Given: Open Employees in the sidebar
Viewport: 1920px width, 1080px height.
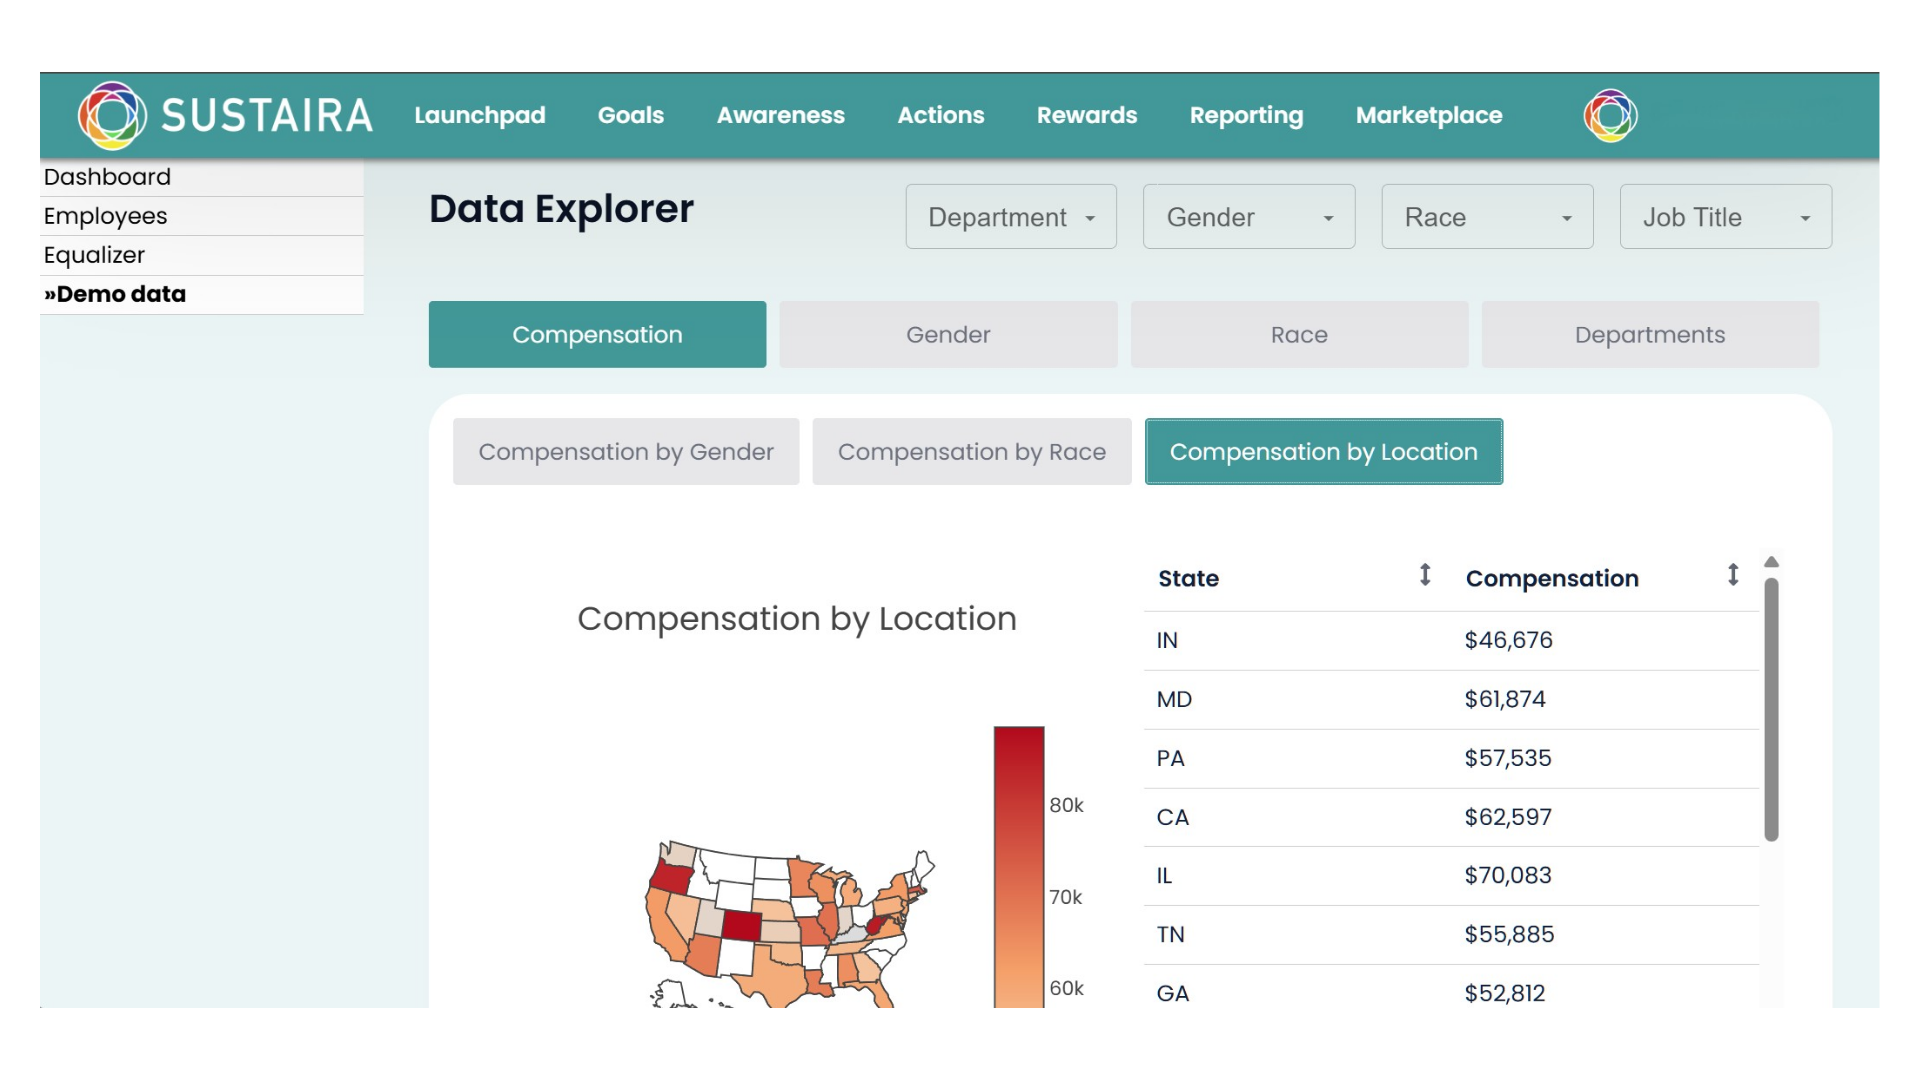Looking at the screenshot, I should (106, 216).
